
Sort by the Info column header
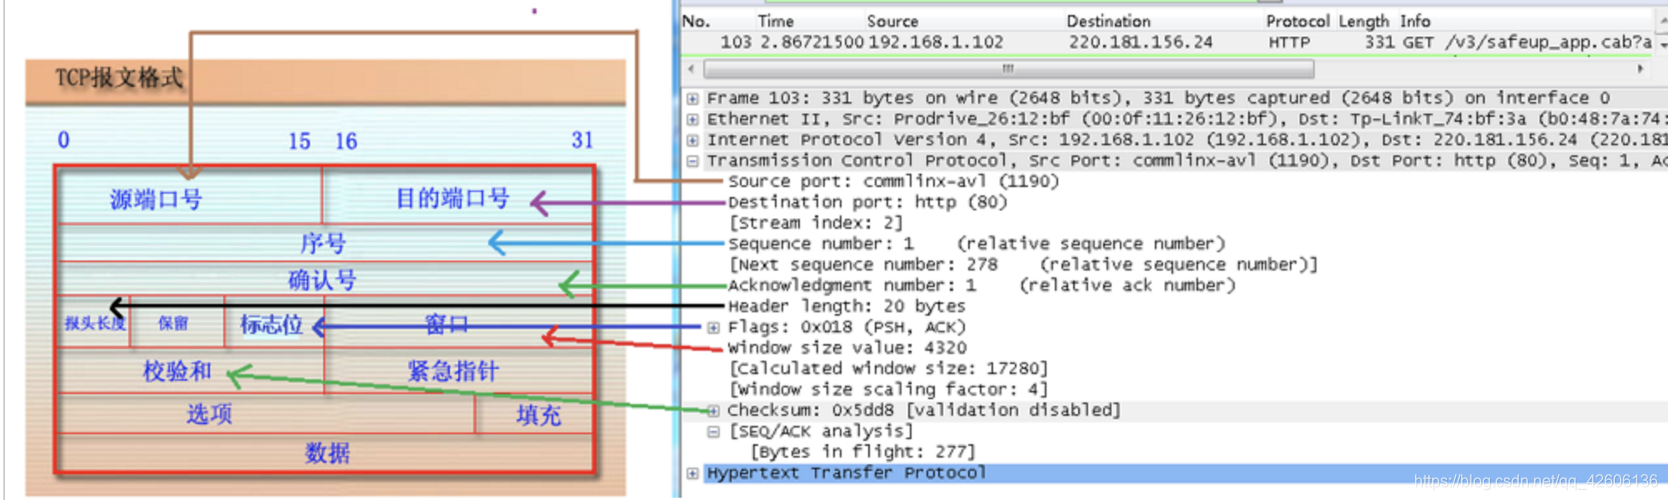[x=1415, y=21]
